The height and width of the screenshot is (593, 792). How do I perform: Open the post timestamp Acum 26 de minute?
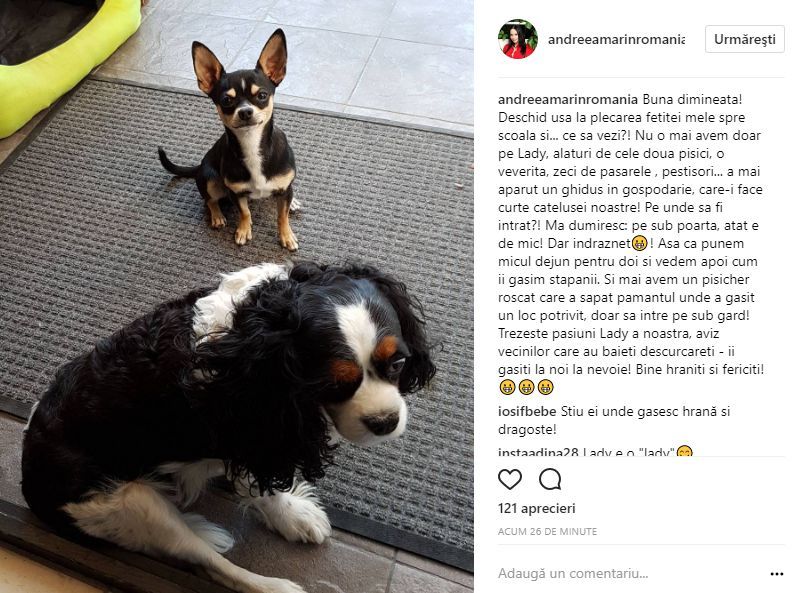click(547, 531)
